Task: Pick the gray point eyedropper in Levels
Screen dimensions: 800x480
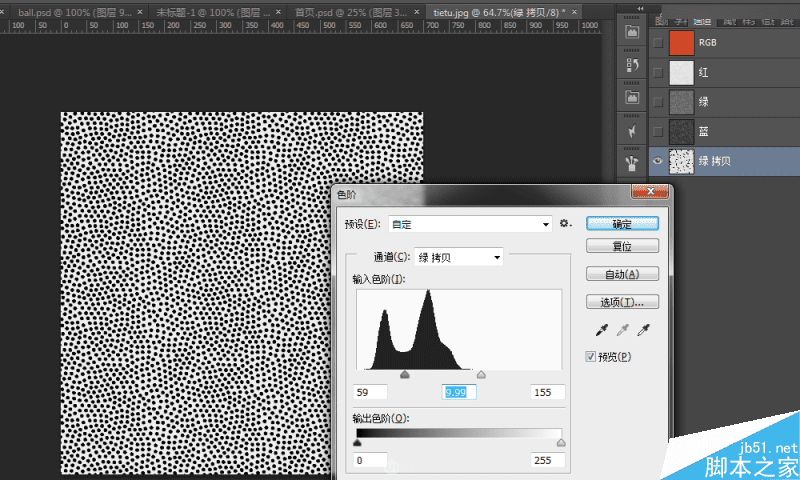Action: coord(621,331)
